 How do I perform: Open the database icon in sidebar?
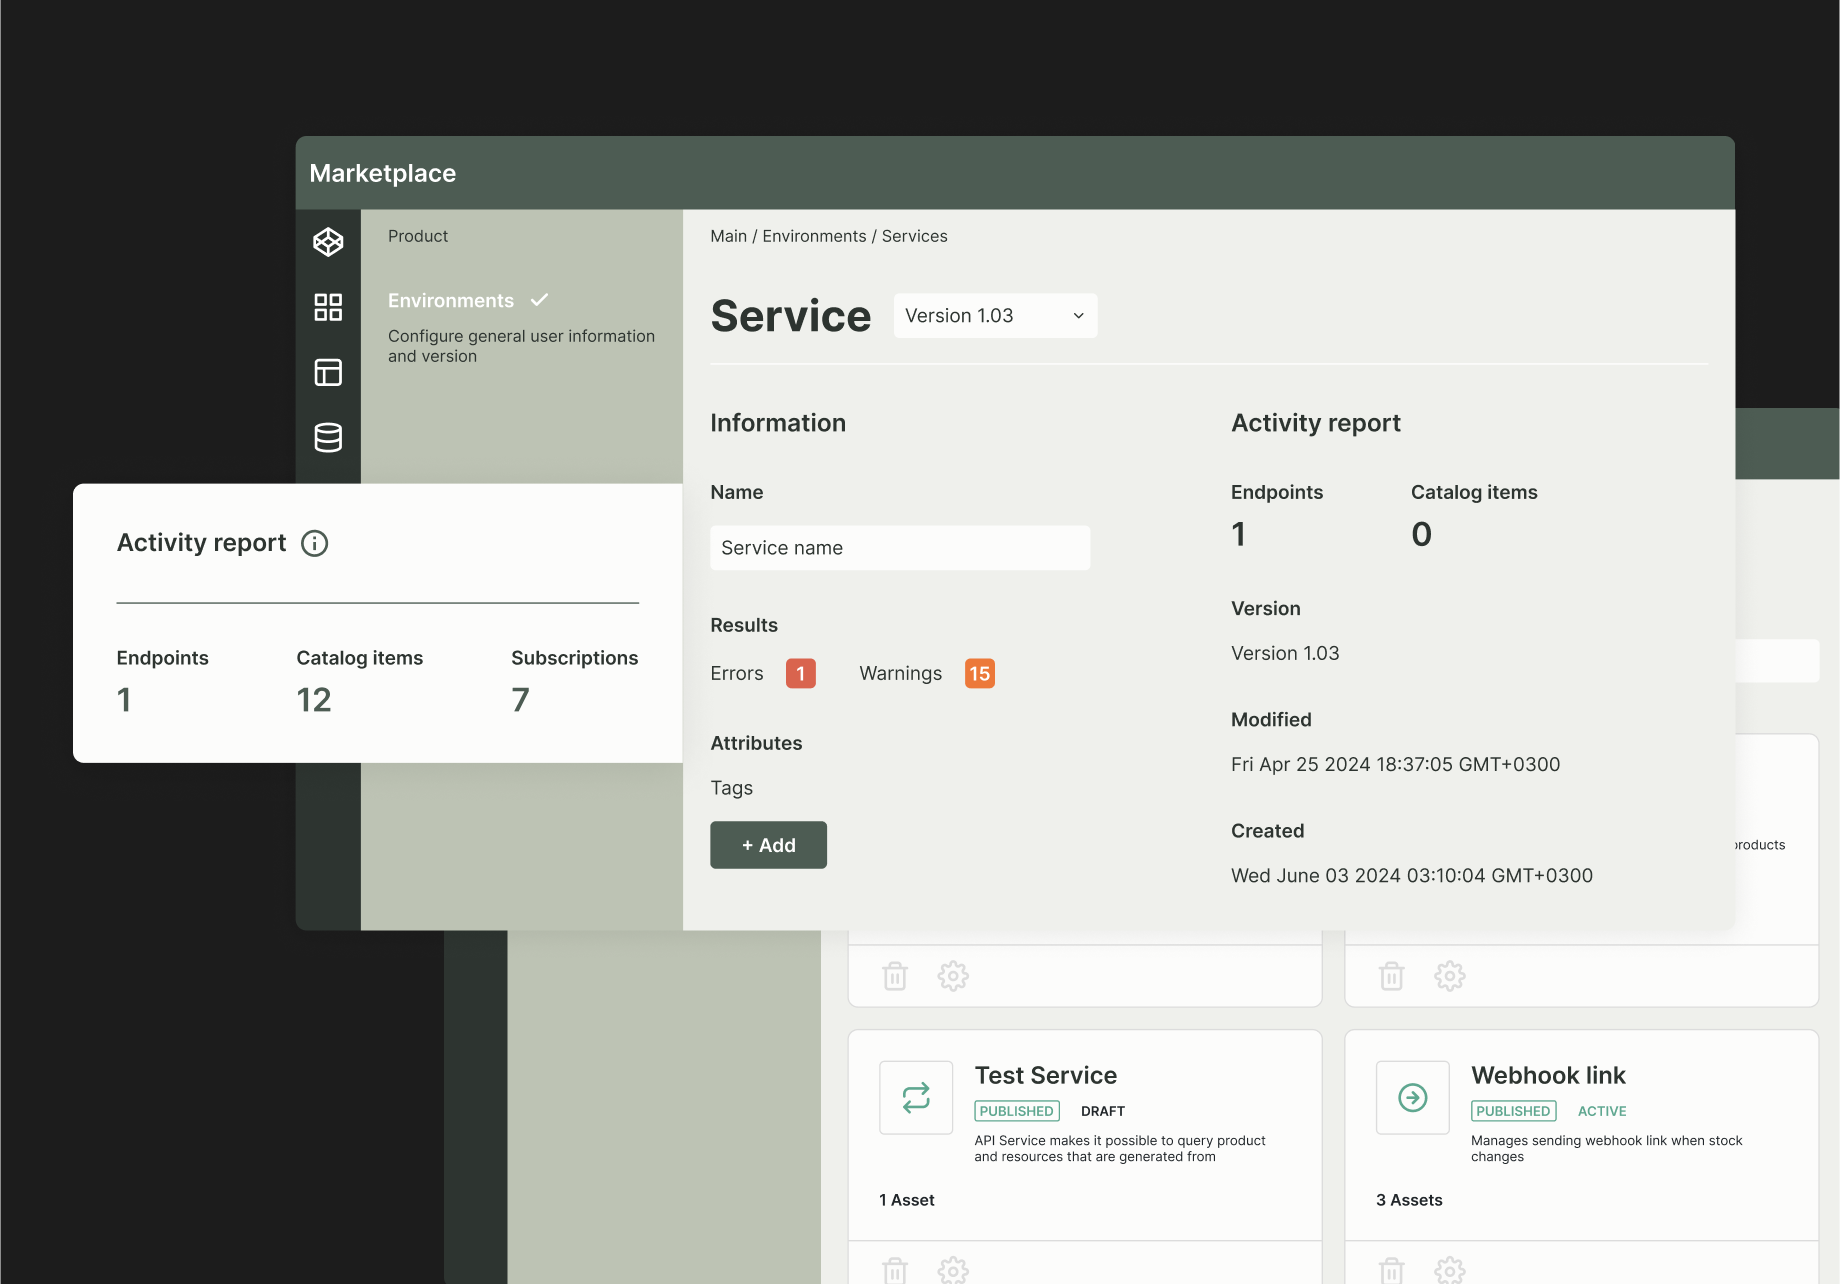click(327, 437)
